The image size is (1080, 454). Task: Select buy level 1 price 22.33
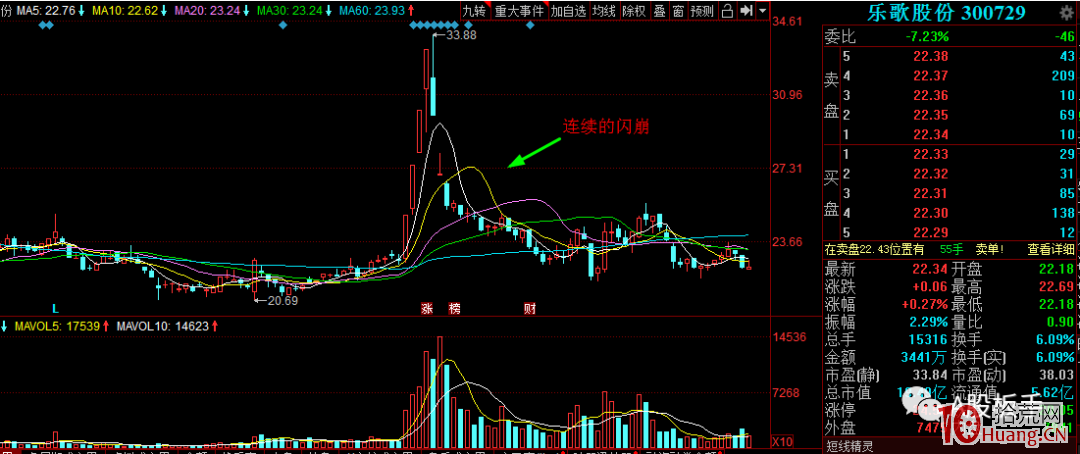coord(933,154)
